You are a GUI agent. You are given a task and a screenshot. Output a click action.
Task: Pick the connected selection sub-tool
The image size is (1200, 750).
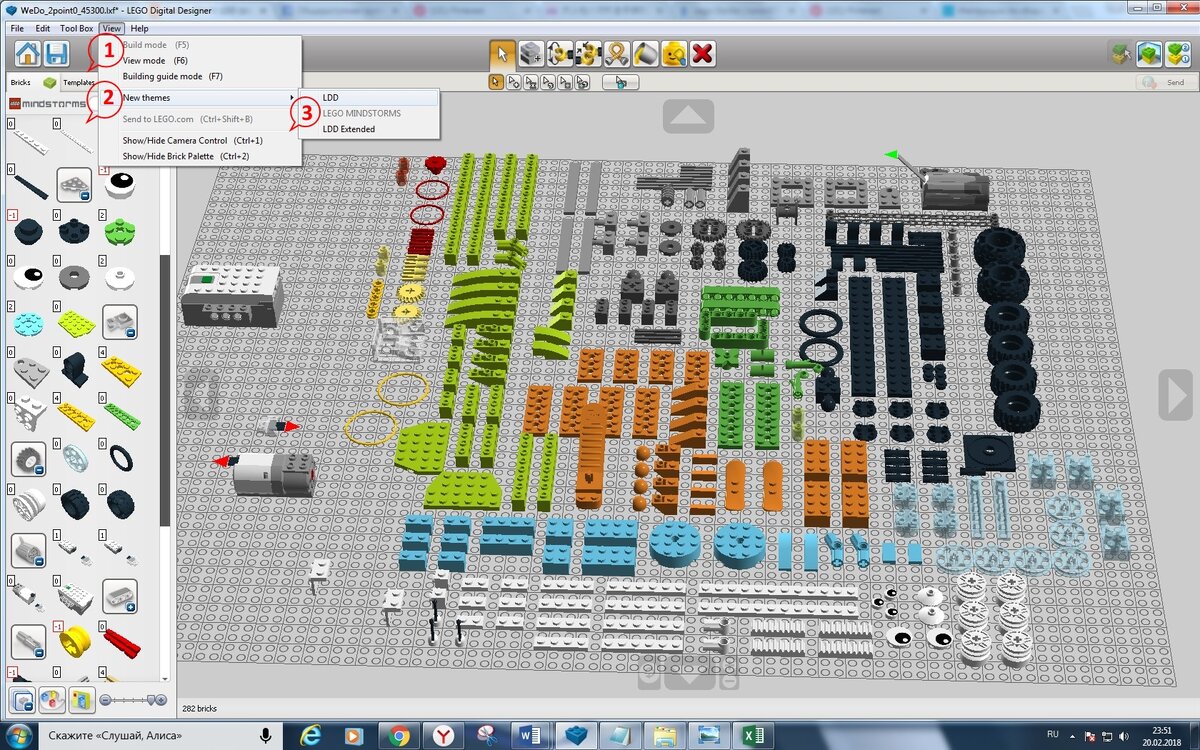point(531,82)
